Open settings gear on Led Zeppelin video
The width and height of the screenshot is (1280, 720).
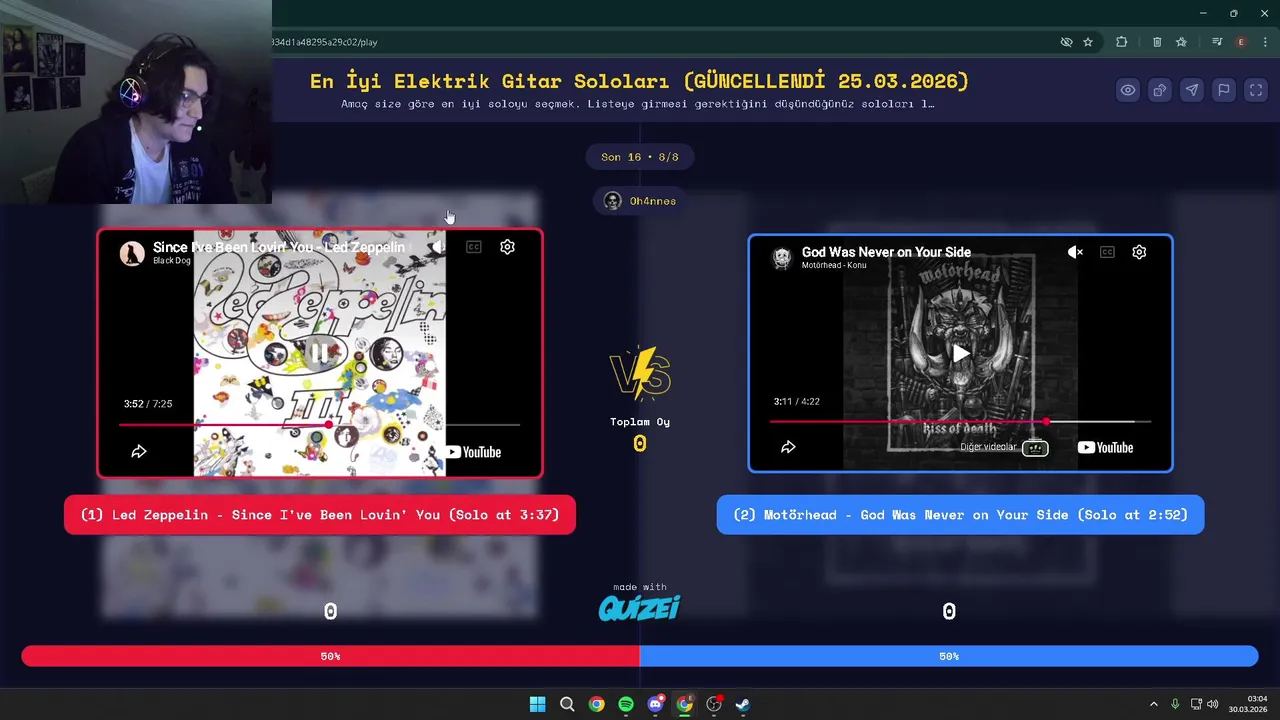click(507, 247)
